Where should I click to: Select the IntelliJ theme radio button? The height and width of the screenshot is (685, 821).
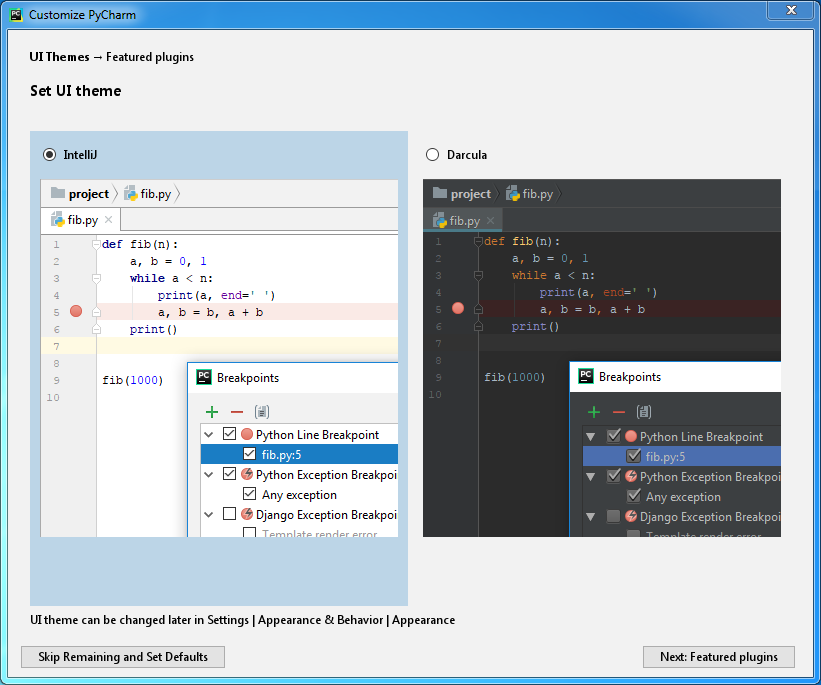point(50,155)
